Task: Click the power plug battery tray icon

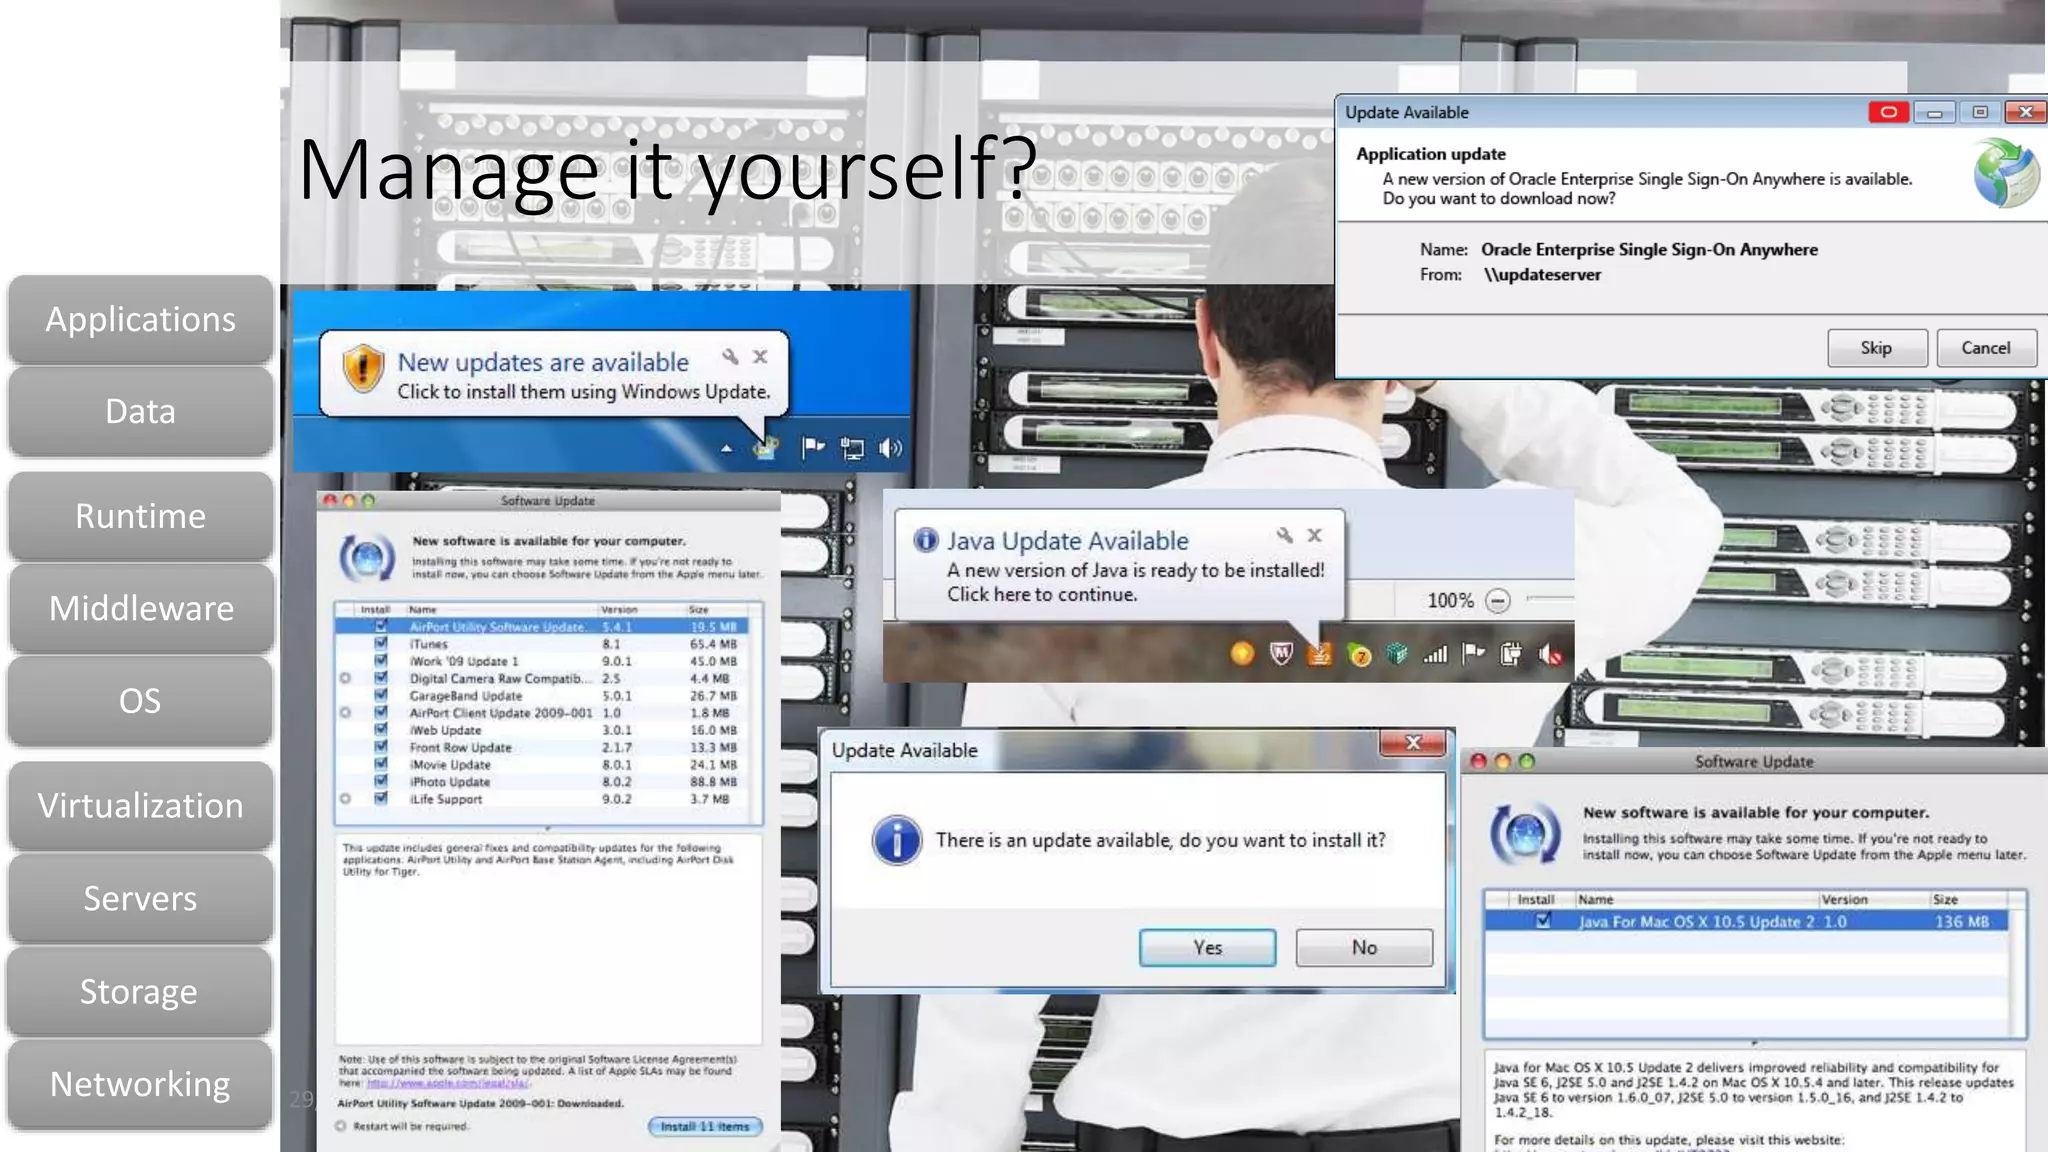Action: point(1511,654)
